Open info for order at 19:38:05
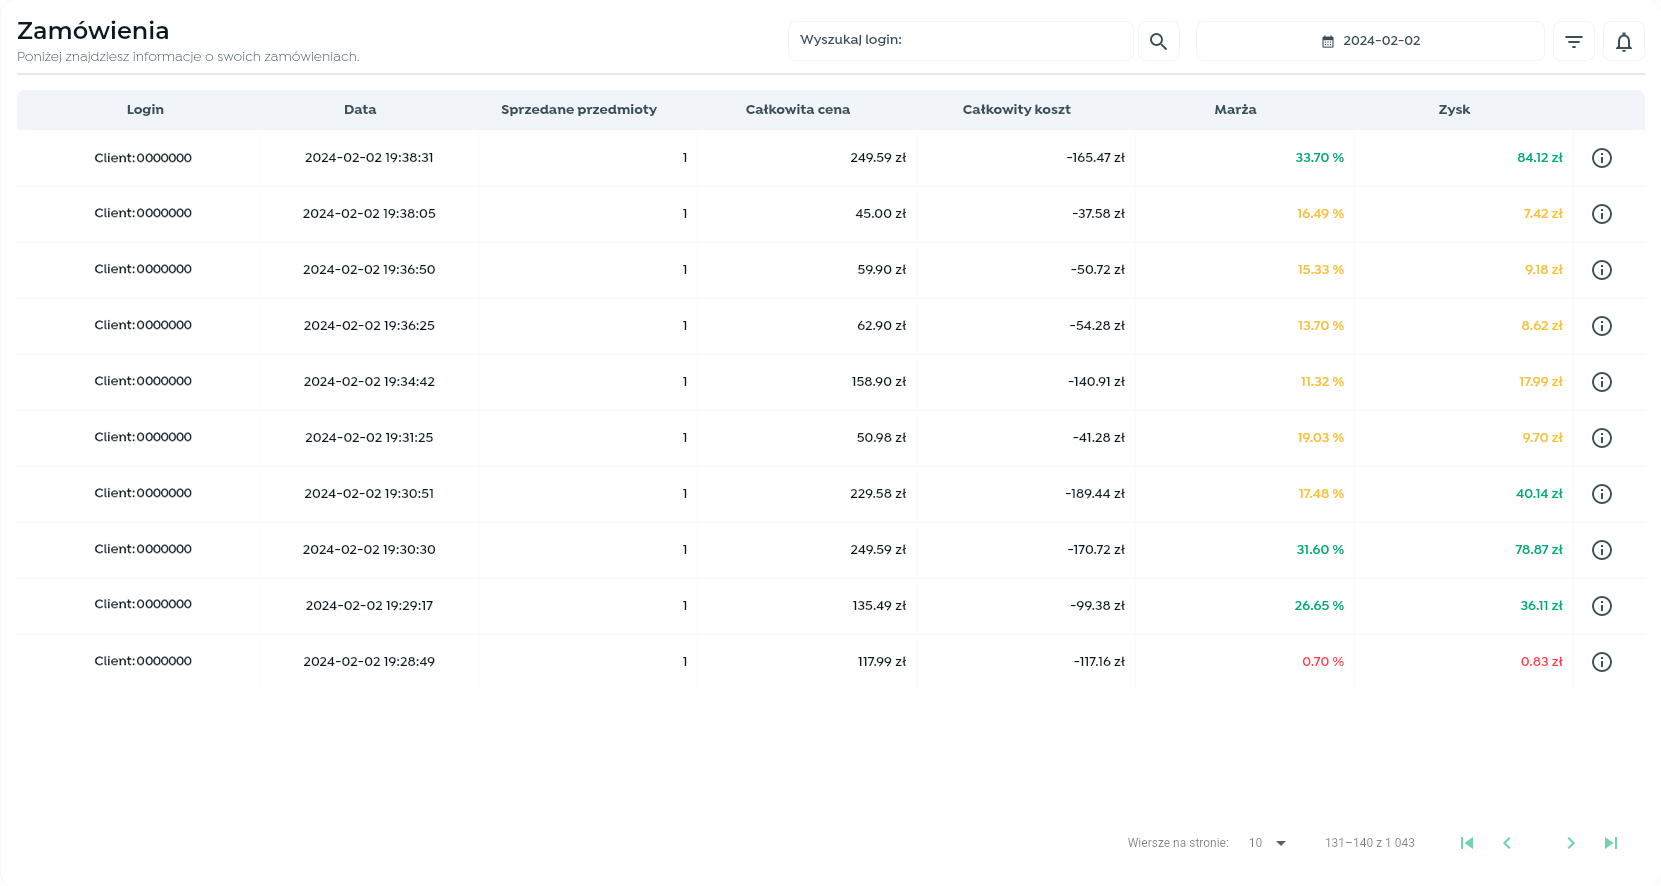 point(1601,214)
